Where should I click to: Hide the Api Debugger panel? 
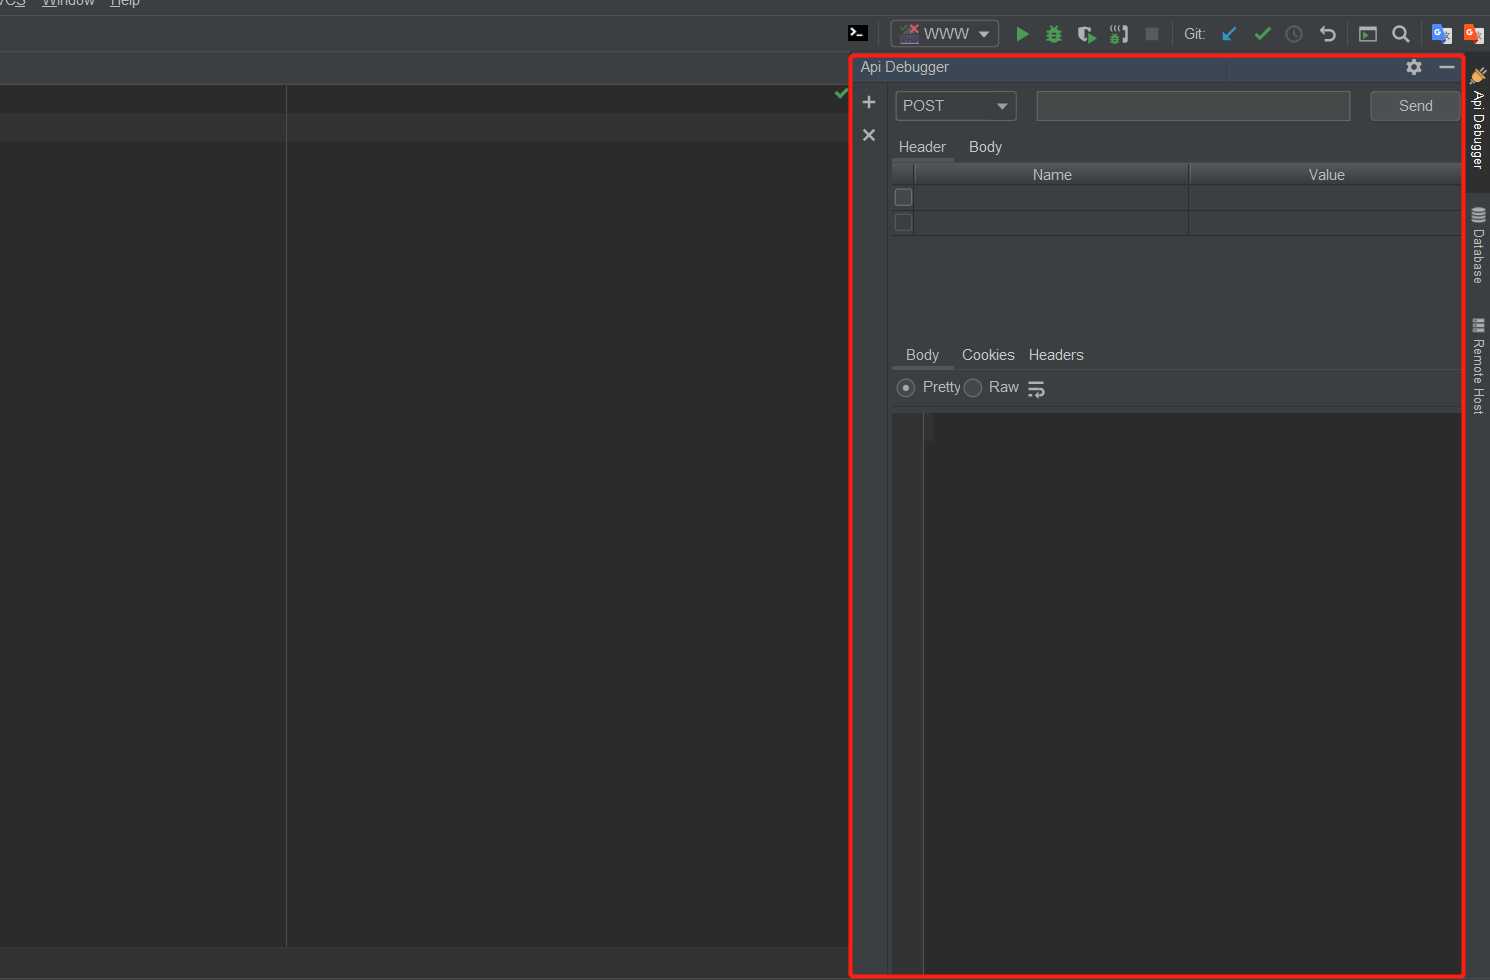[x=1446, y=67]
